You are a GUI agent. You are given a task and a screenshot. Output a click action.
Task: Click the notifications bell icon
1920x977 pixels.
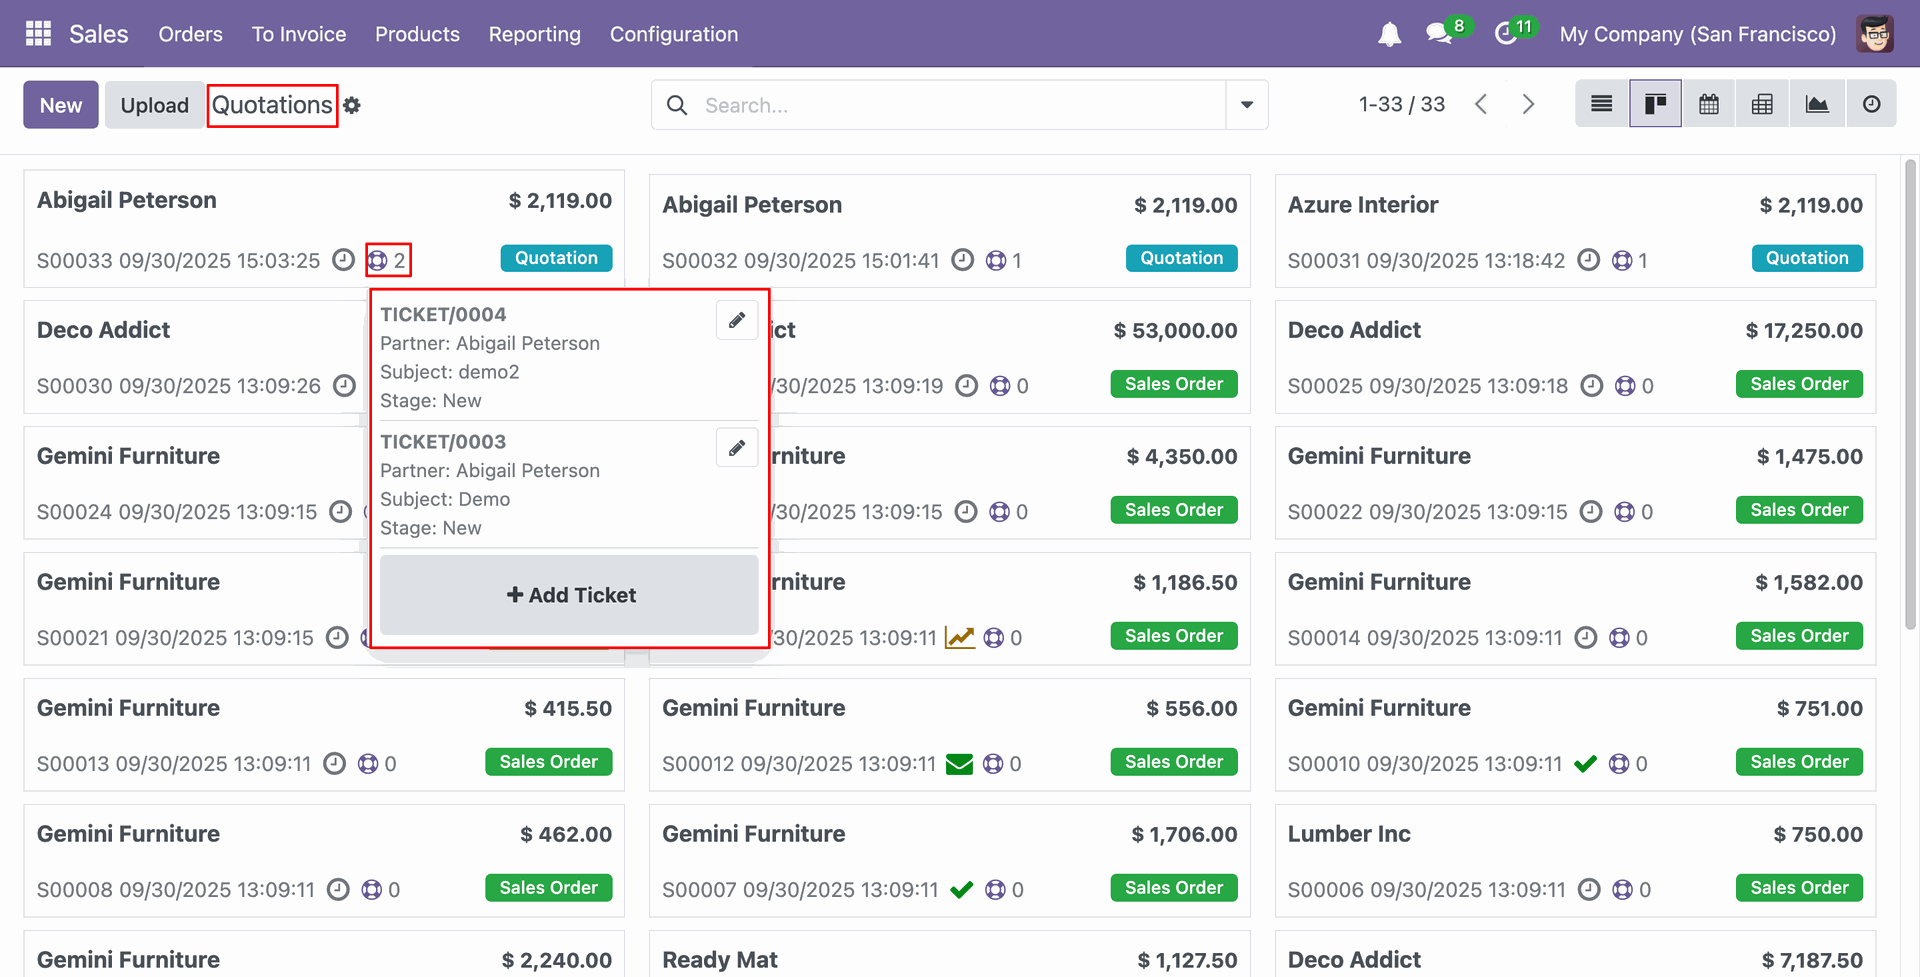(1389, 35)
